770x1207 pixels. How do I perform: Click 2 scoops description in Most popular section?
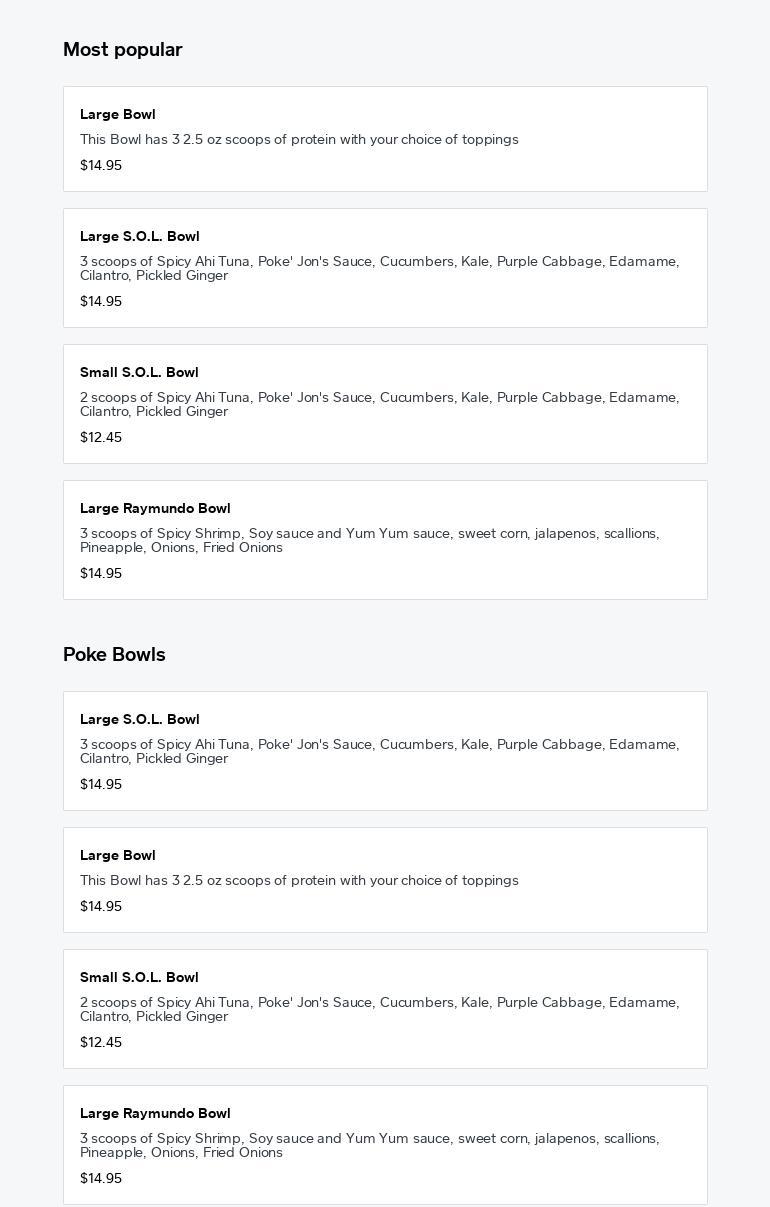[x=379, y=404]
